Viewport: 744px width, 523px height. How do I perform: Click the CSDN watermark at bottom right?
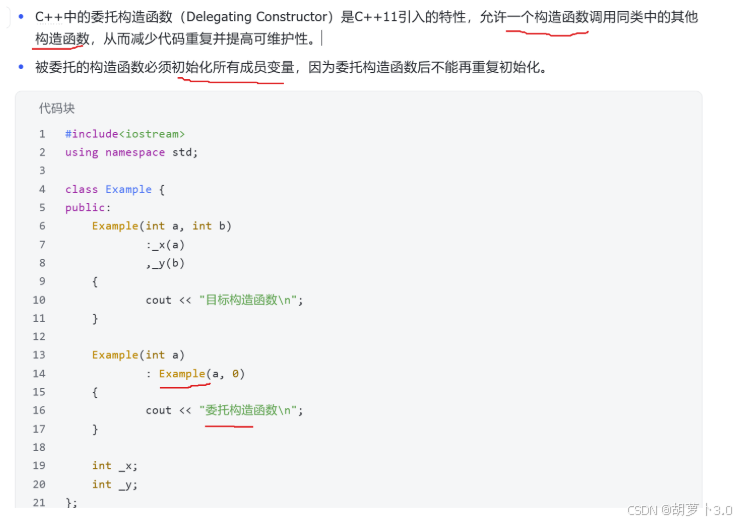(679, 510)
